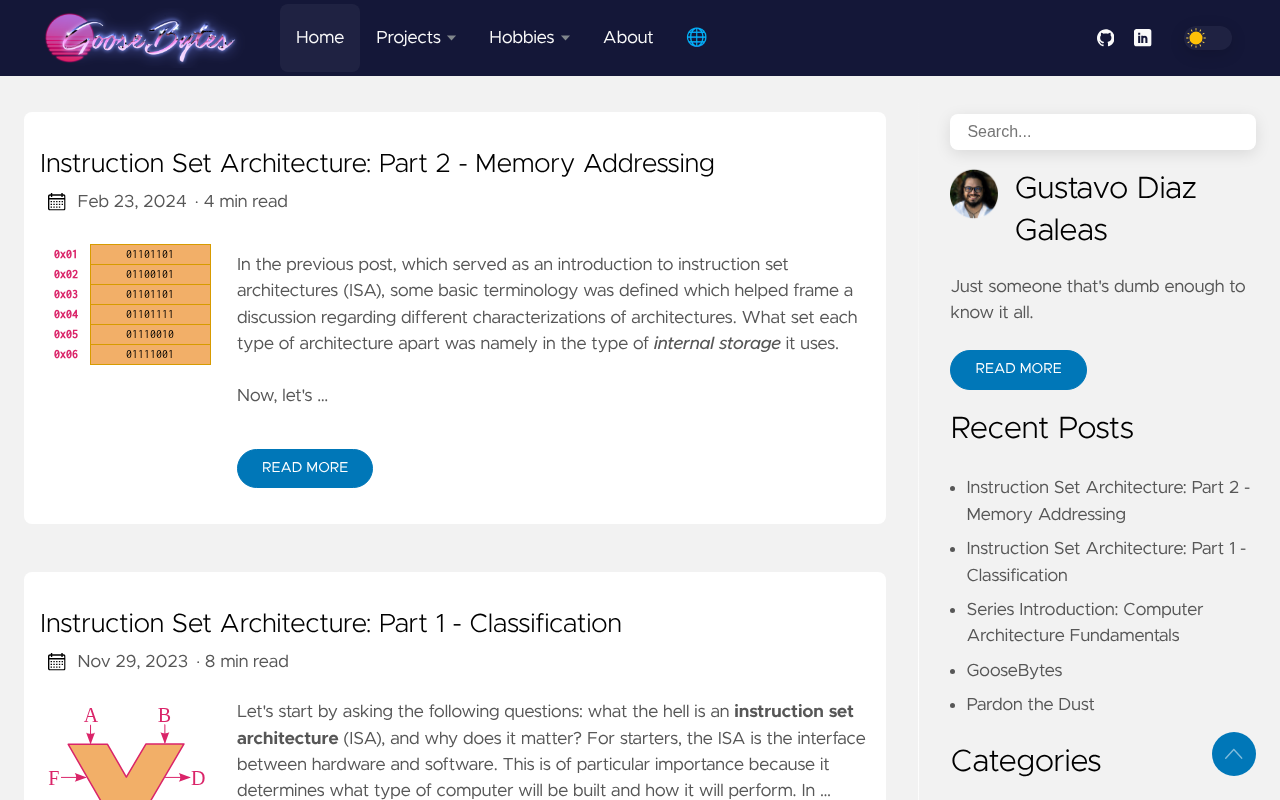Select the Home nav item
1280x800 pixels.
[320, 38]
